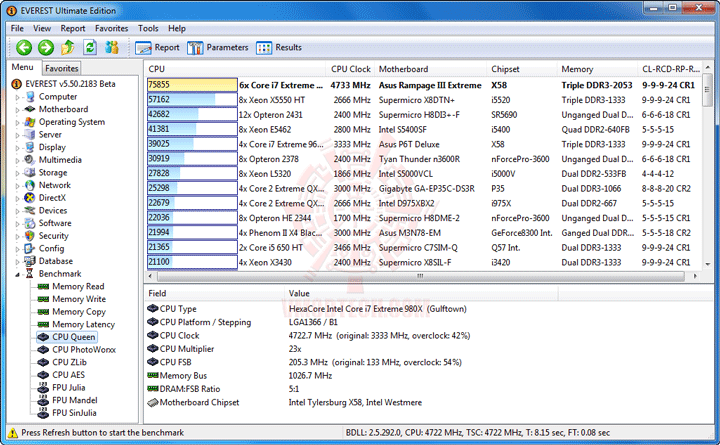Screen dimensions: 720x445
Task: Select the Config tree icon
Action: [30, 248]
